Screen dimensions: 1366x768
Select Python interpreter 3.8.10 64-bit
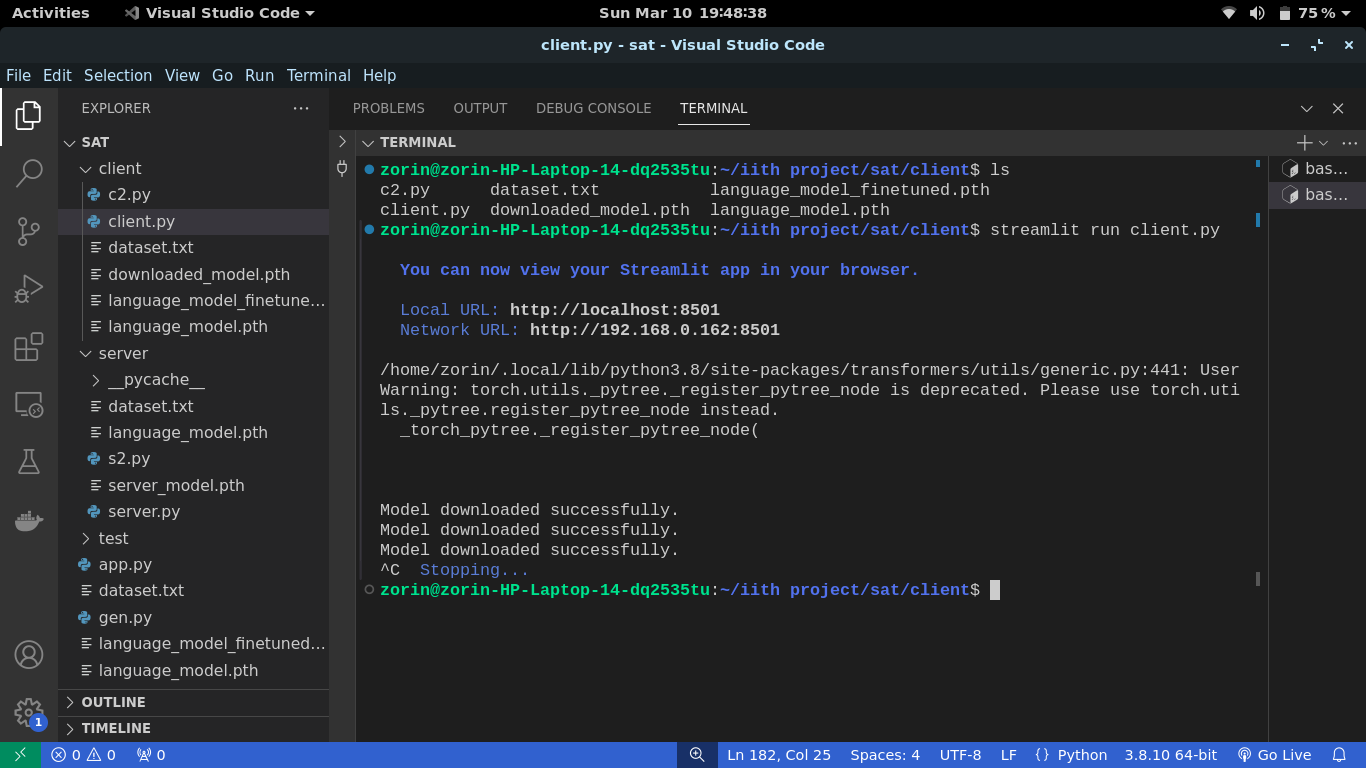click(x=1170, y=755)
